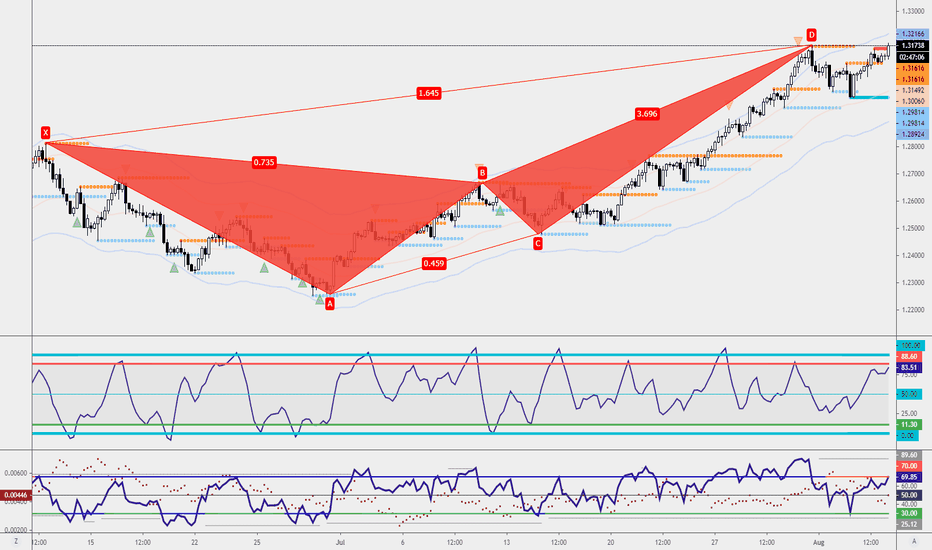Image resolution: width=932 pixels, height=550 pixels.
Task: Click the 69.85 RSI value label
Action: click(909, 477)
